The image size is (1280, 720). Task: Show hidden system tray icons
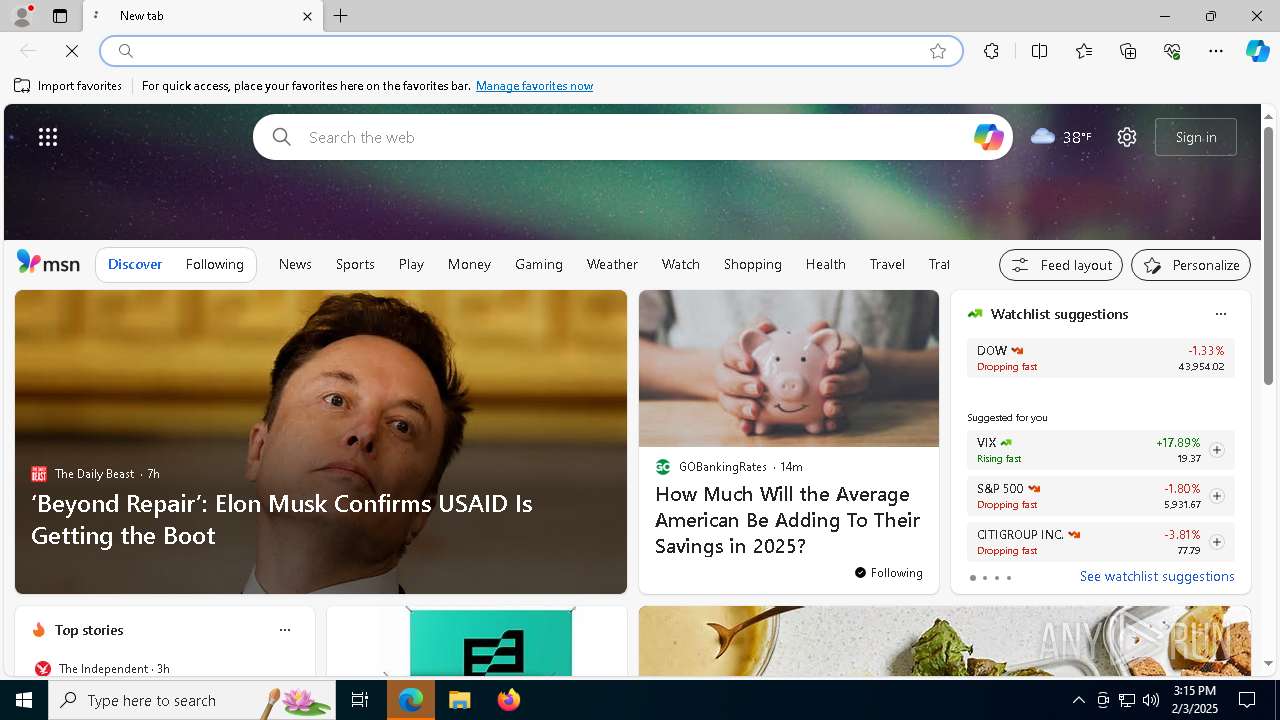[1078, 700]
